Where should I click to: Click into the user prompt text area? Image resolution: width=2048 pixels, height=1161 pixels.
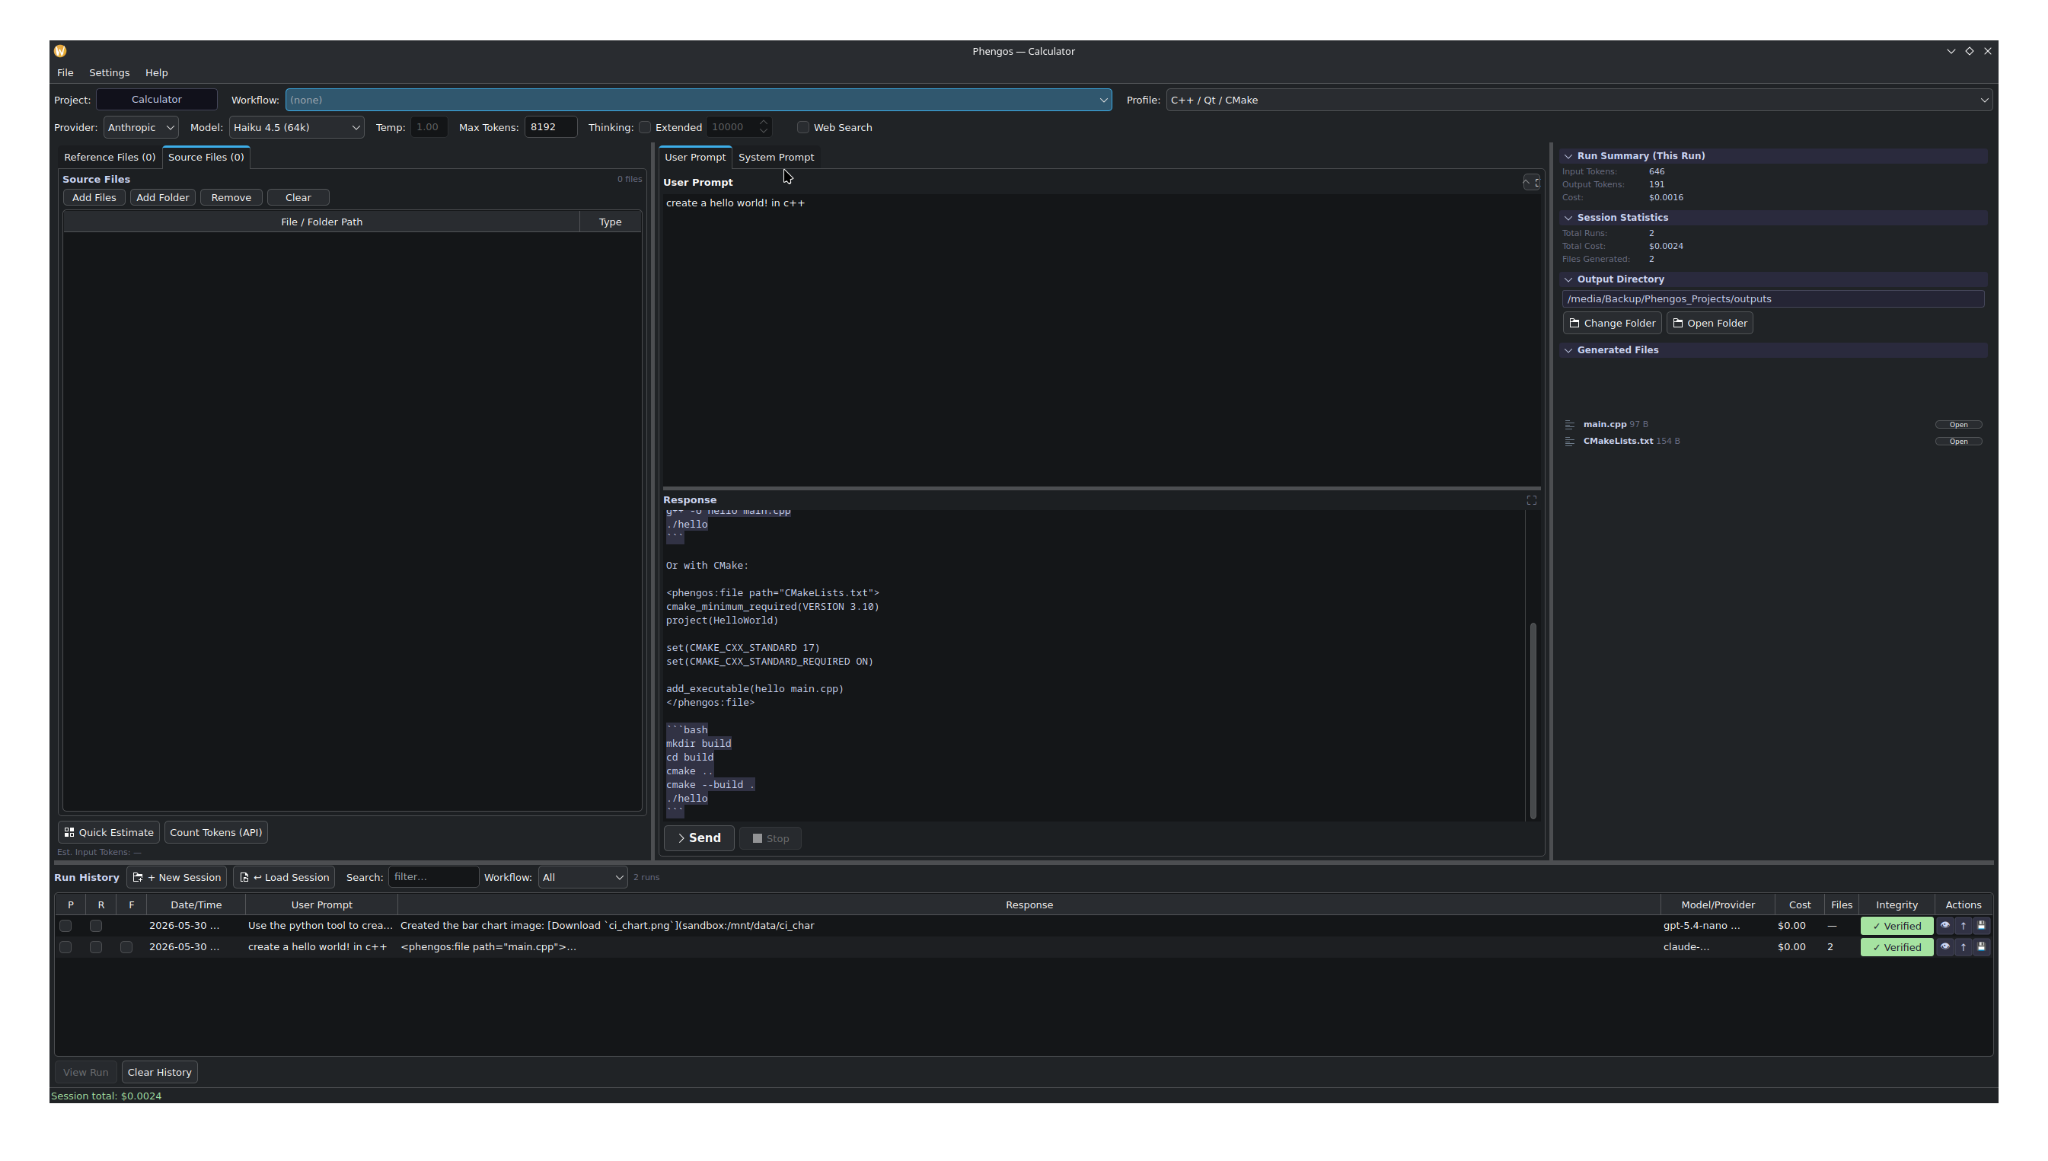coord(1100,340)
